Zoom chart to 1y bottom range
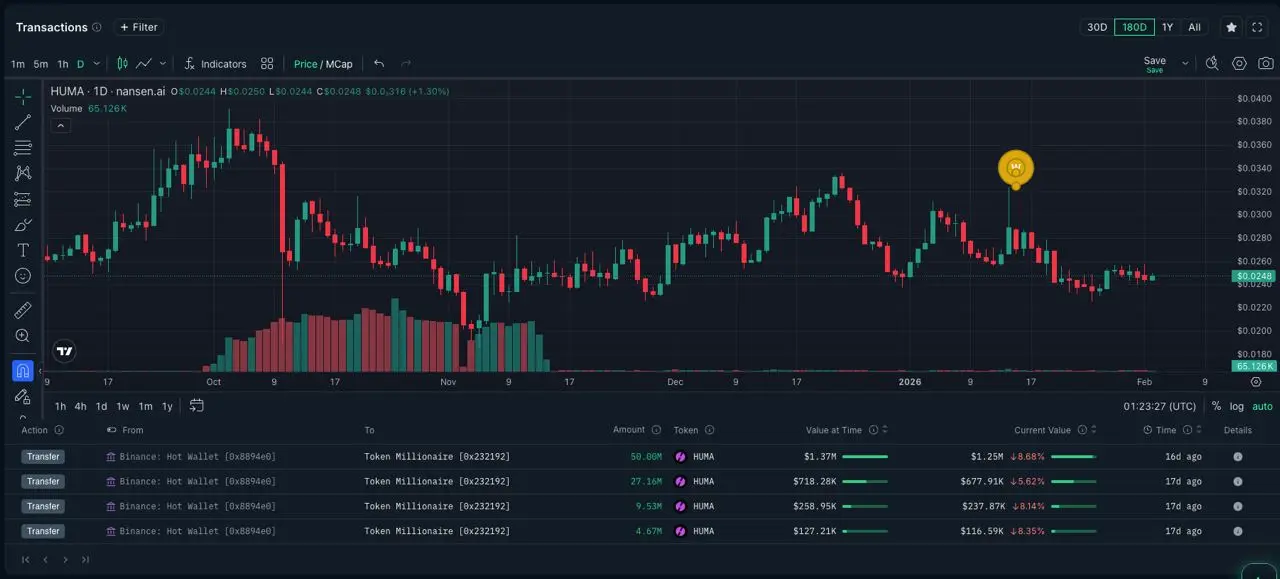The width and height of the screenshot is (1280, 579). click(167, 406)
